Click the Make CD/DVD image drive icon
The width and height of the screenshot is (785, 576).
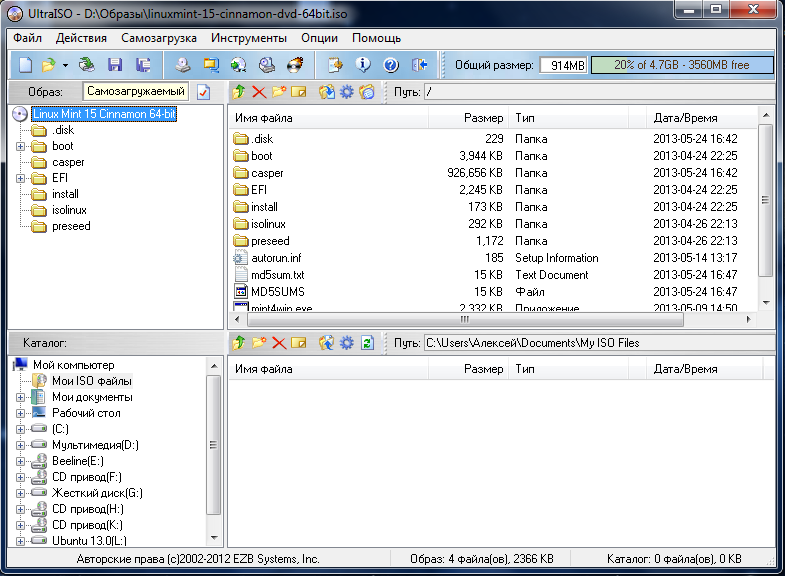[183, 65]
